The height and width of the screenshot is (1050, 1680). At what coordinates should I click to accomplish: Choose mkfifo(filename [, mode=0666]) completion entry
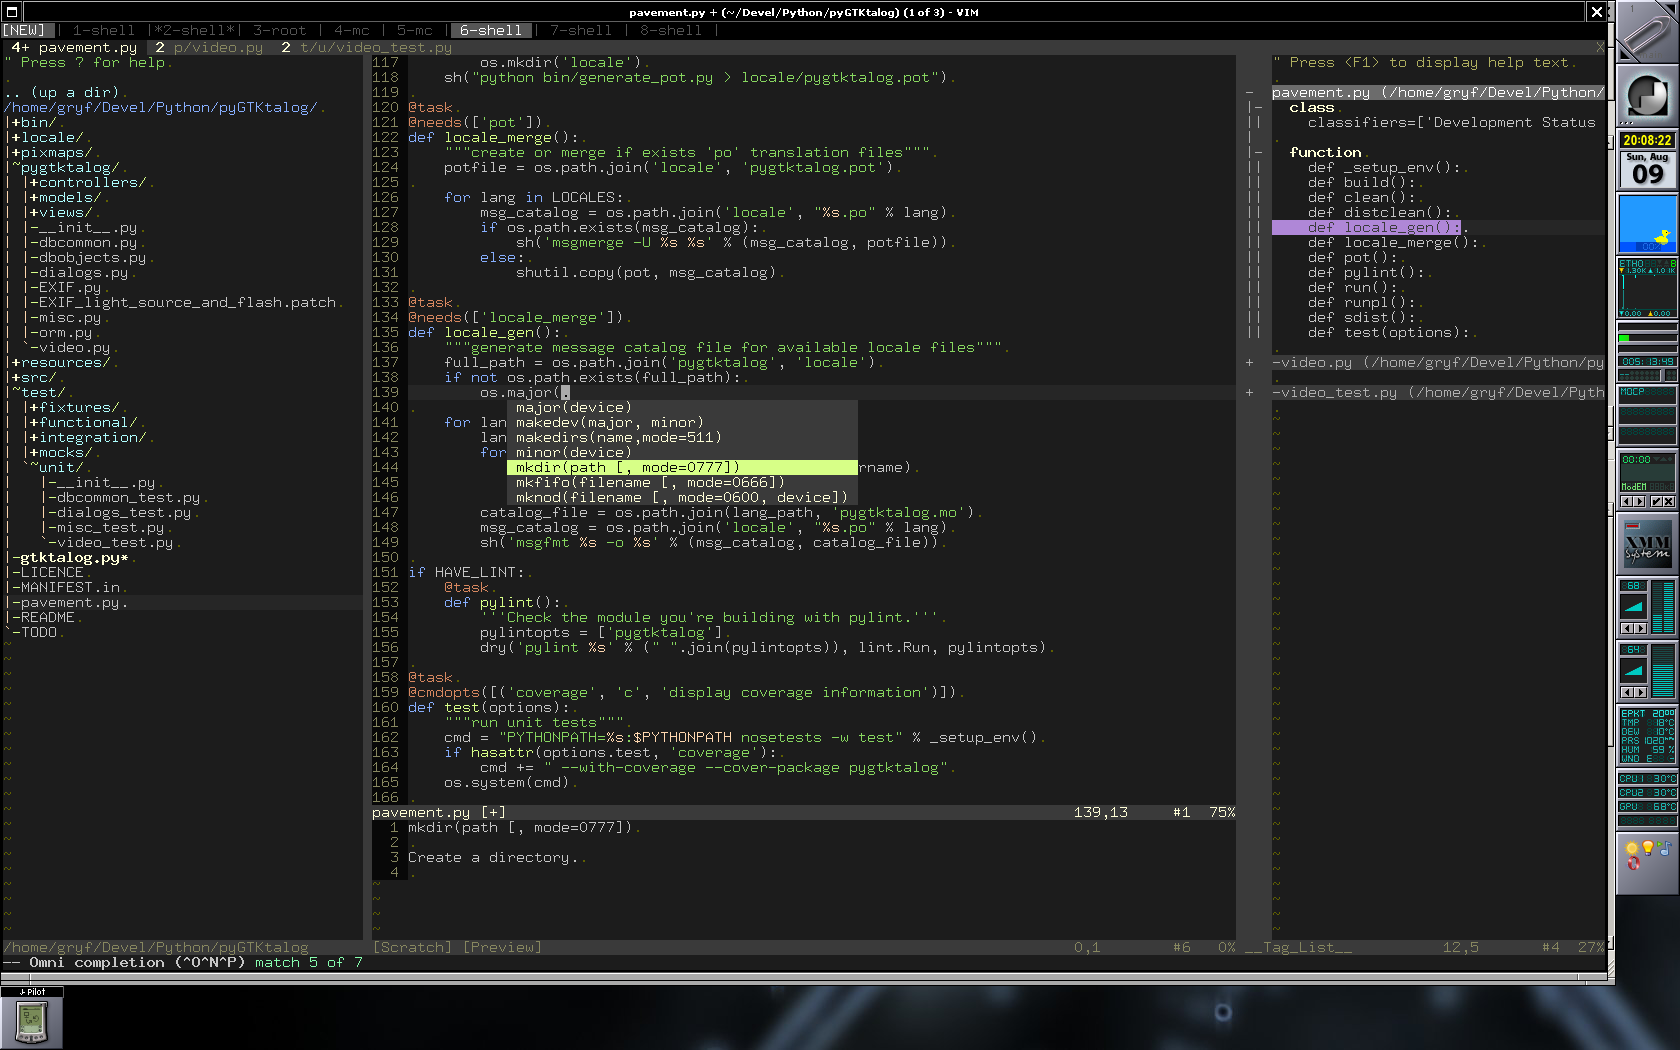pos(682,483)
